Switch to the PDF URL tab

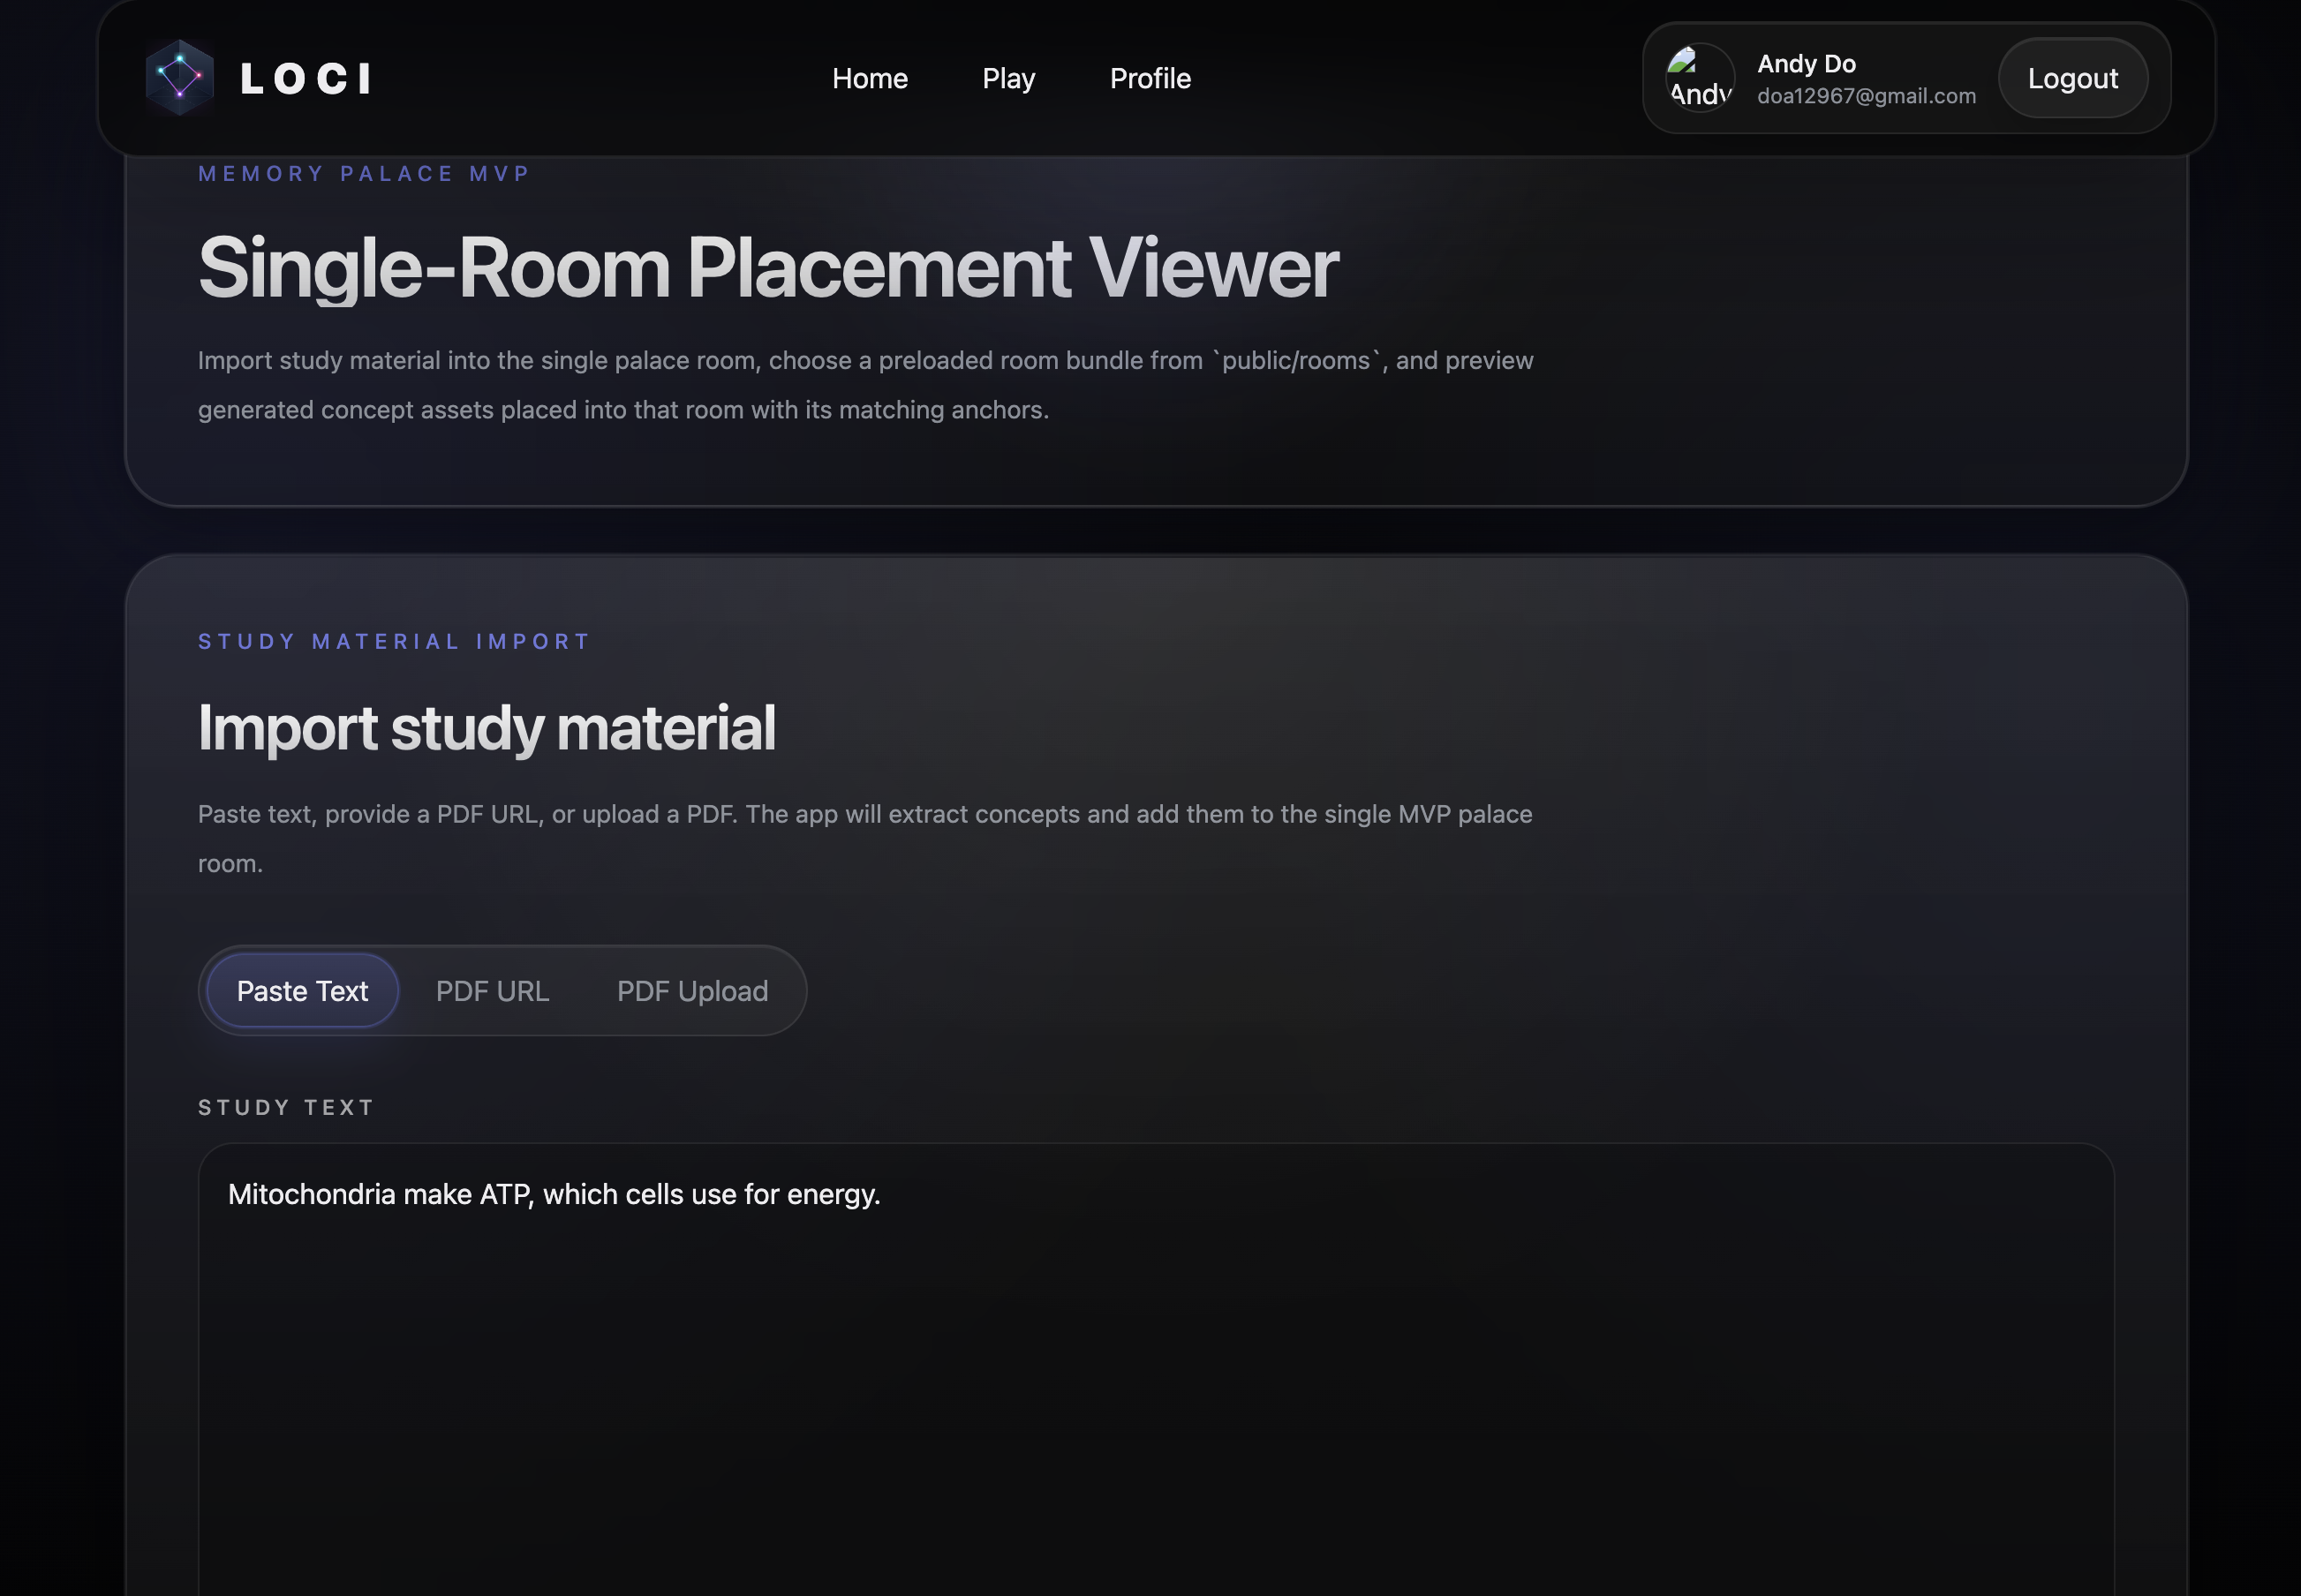point(492,991)
